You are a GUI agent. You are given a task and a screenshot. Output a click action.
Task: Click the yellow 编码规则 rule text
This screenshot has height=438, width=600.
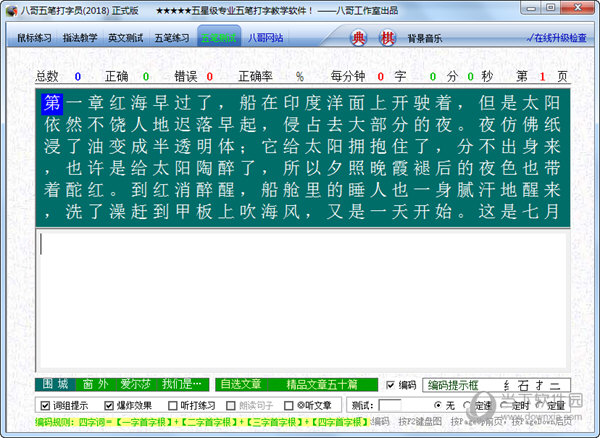coord(202,422)
